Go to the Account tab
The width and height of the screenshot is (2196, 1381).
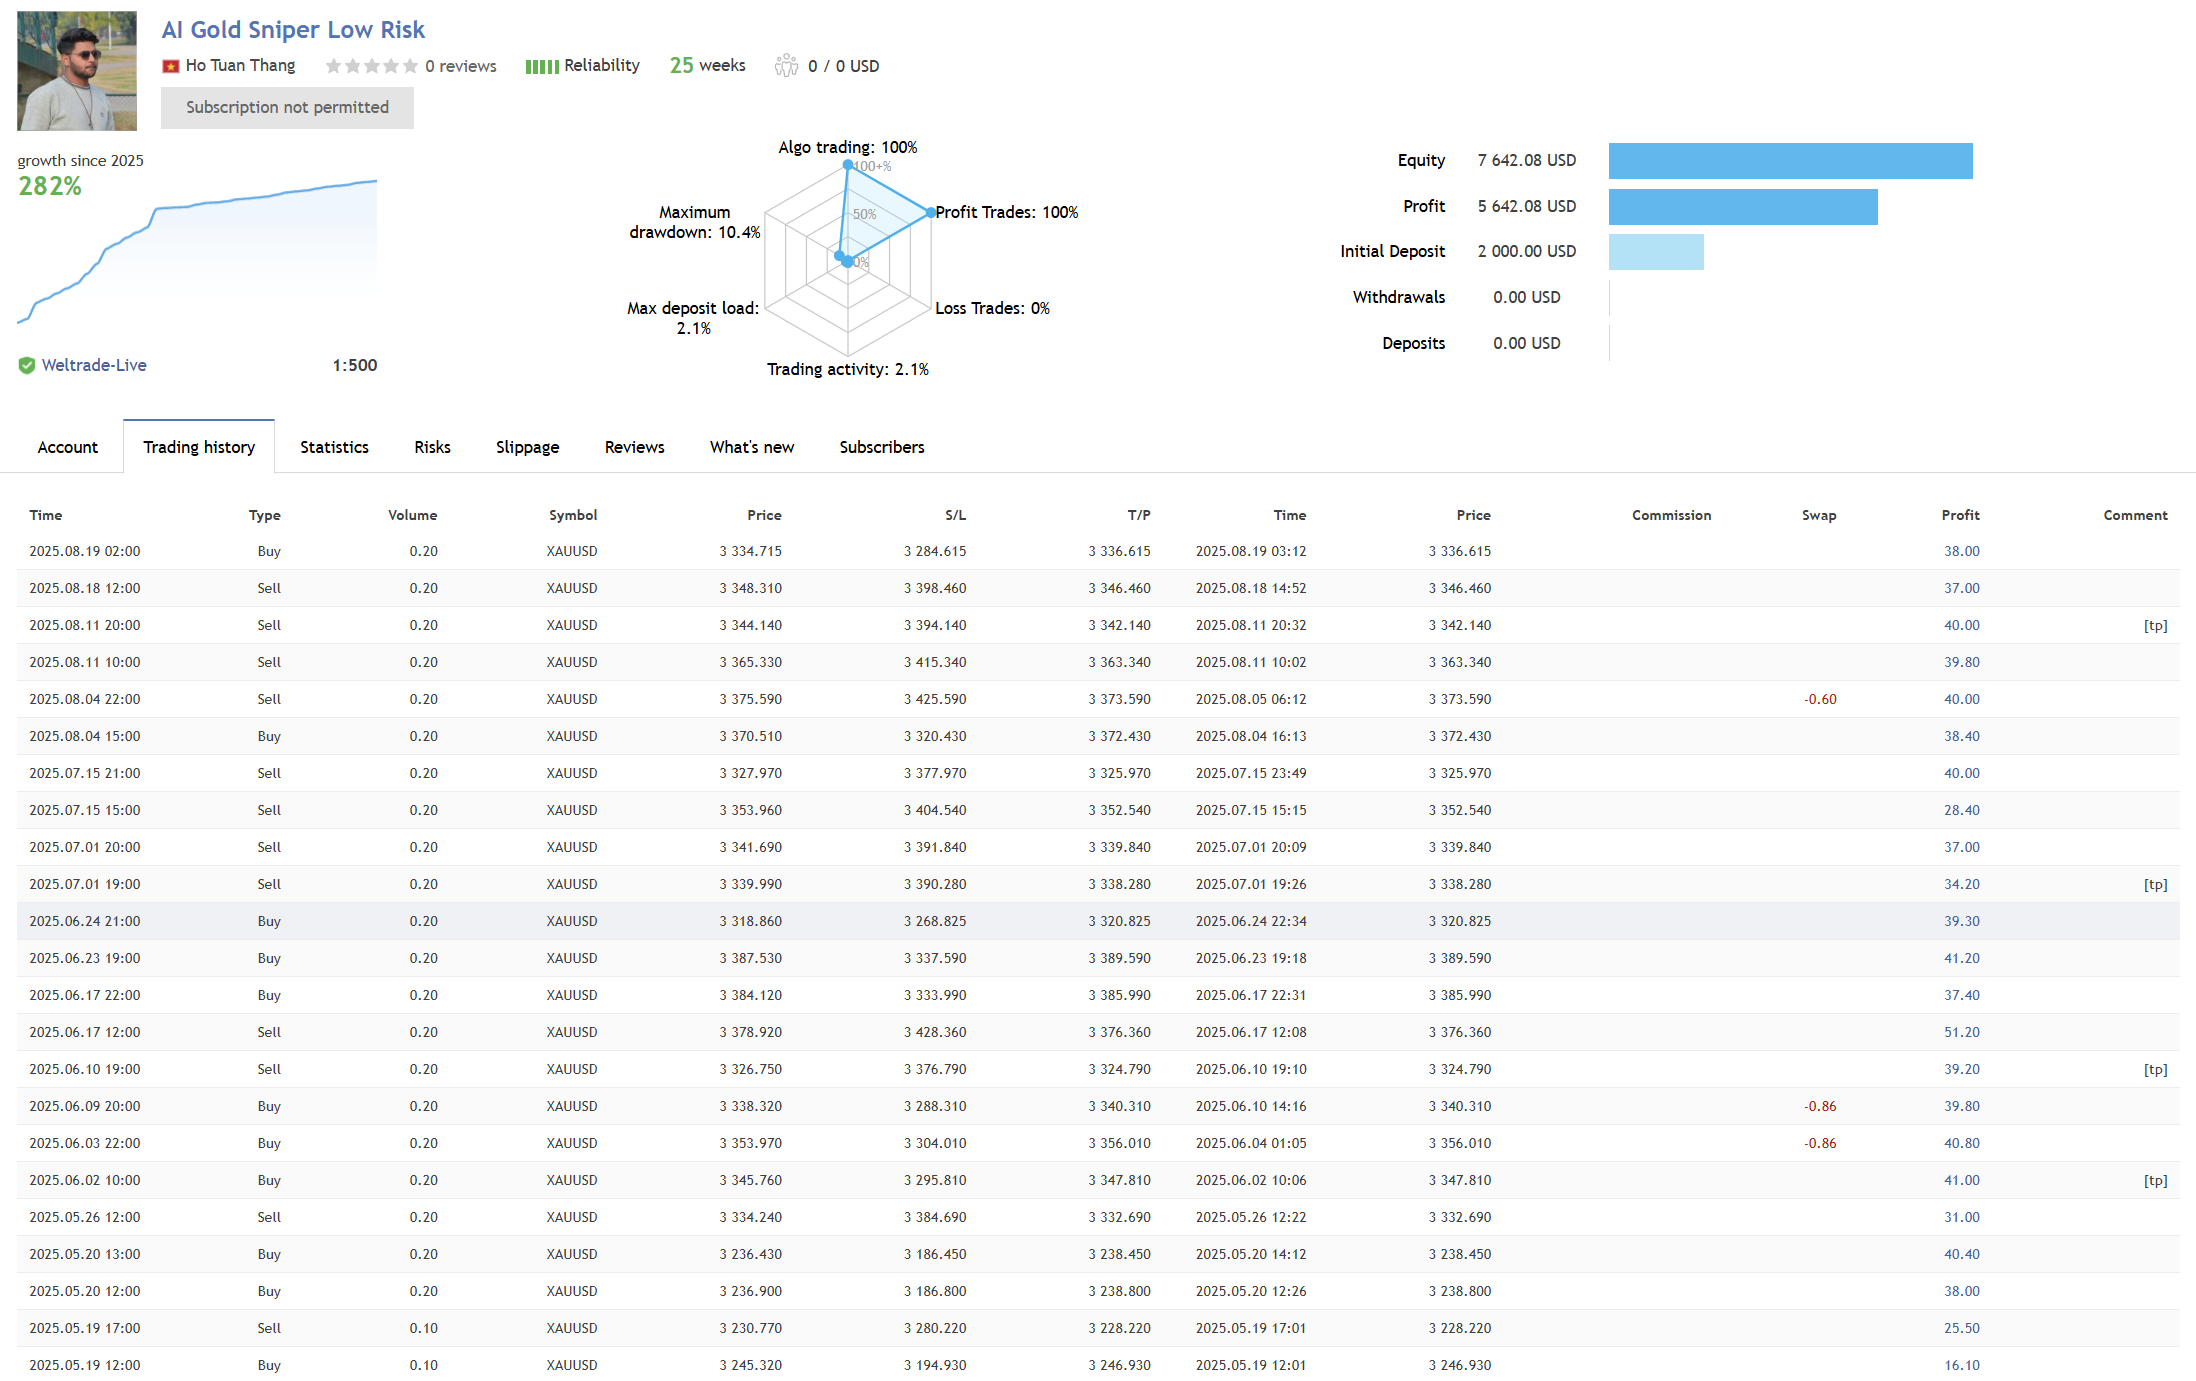(67, 447)
